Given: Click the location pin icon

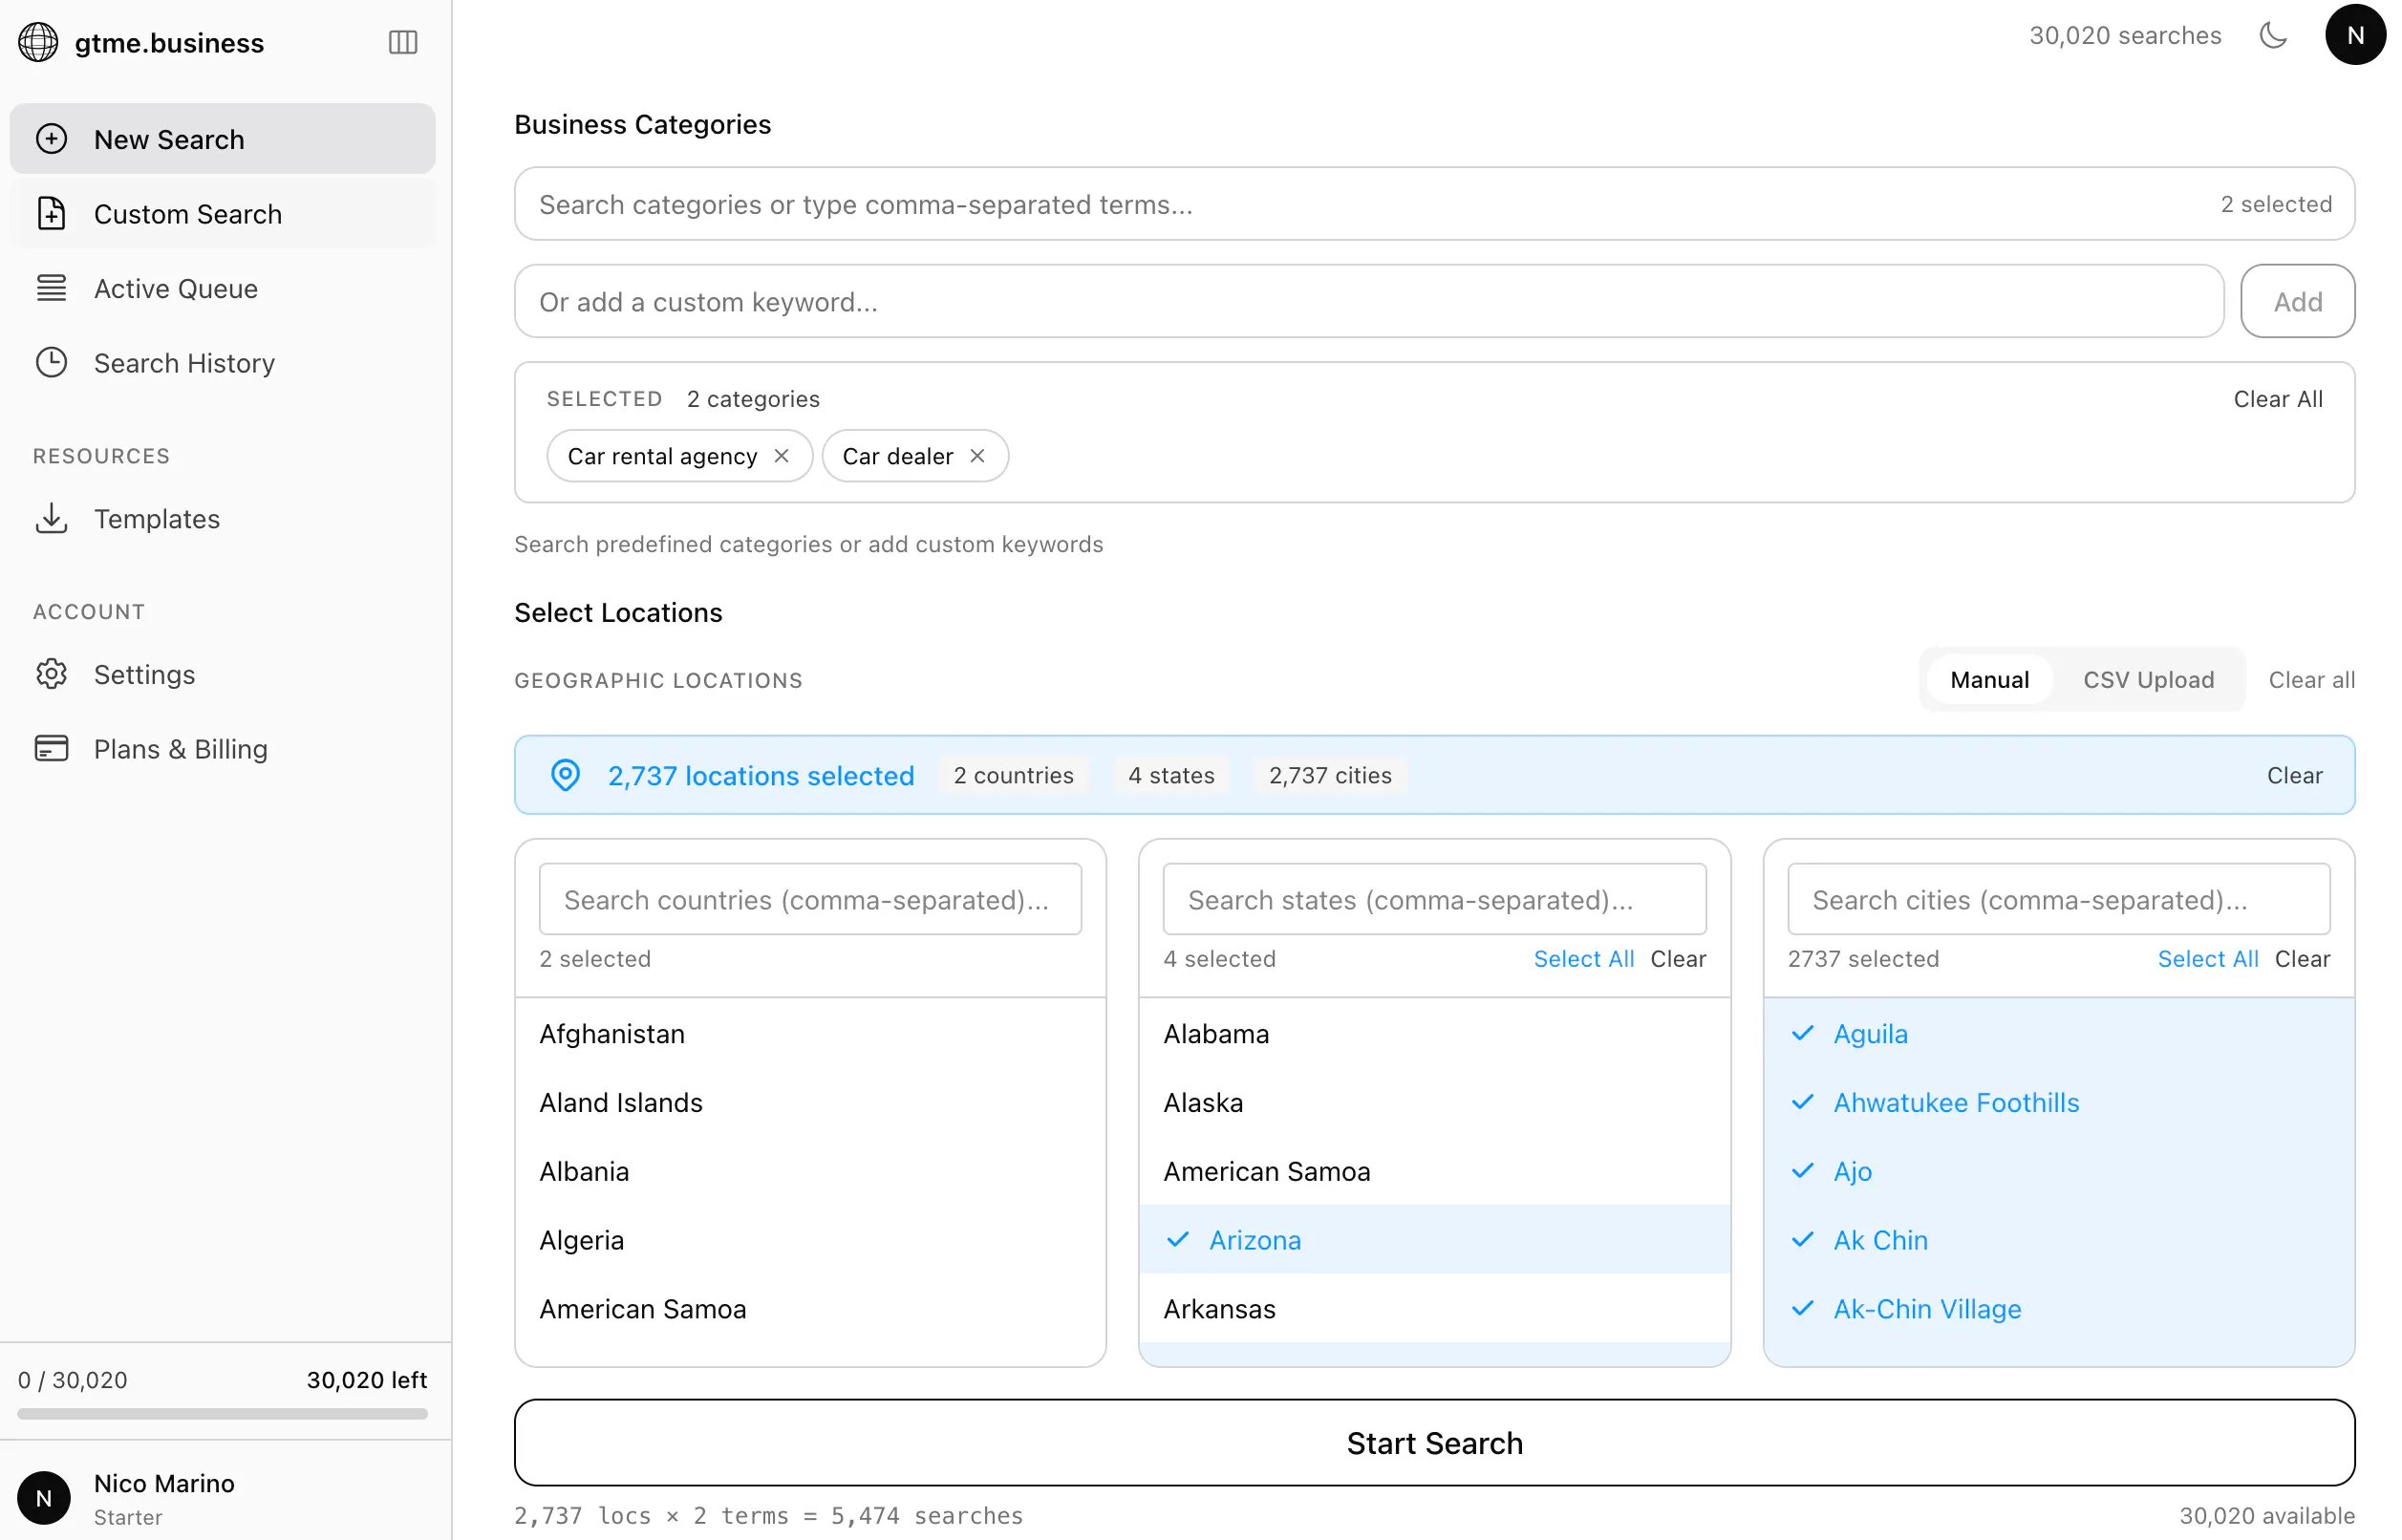Looking at the screenshot, I should pos(566,775).
